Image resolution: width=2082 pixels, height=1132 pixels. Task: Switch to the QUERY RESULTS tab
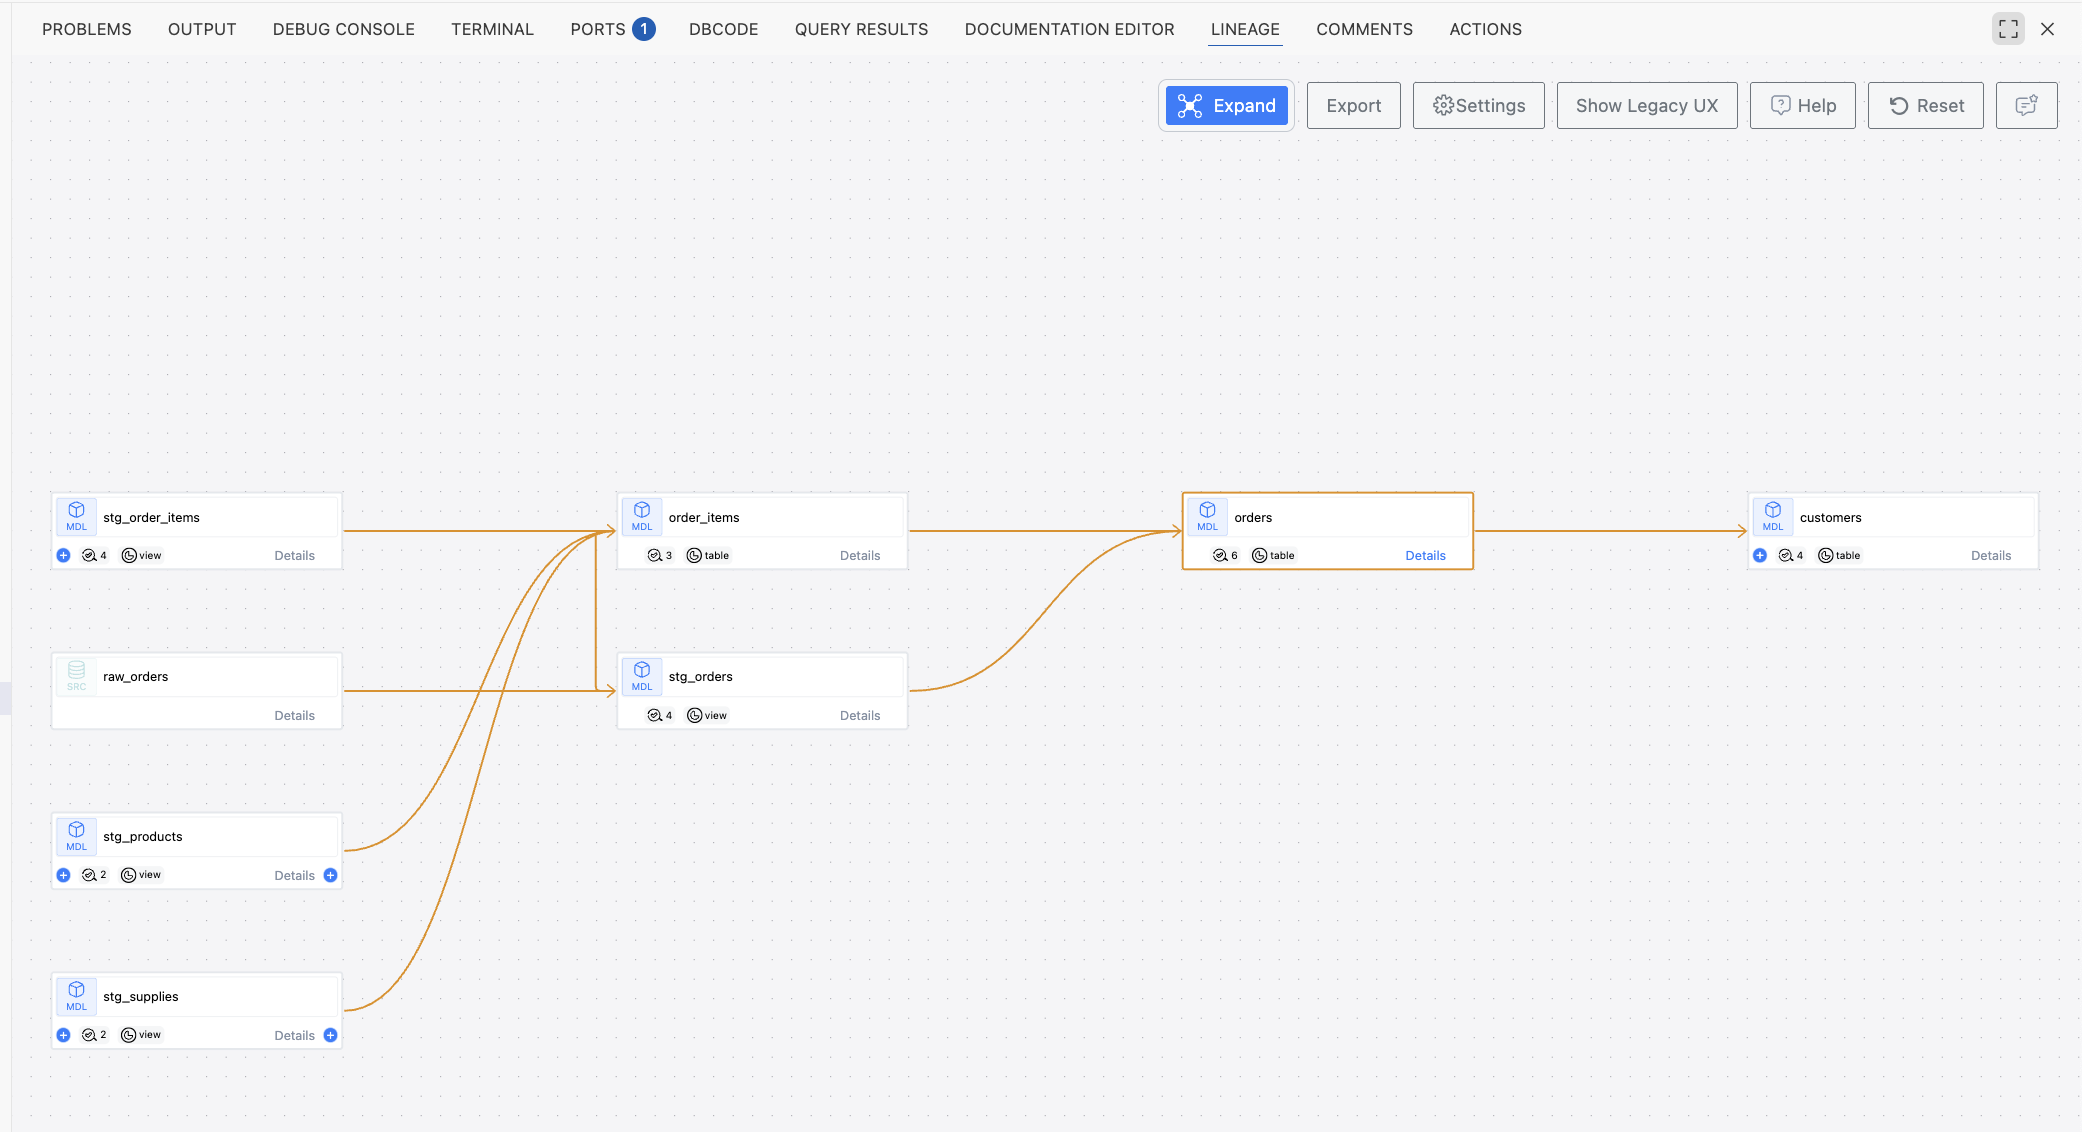pos(861,29)
